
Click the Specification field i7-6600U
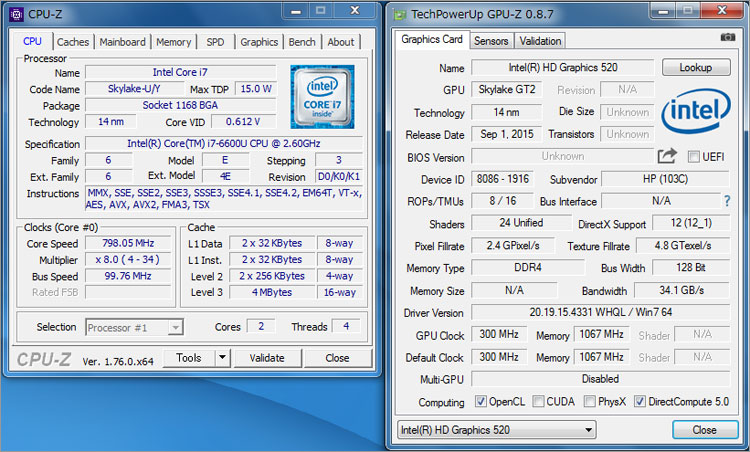coord(224,143)
